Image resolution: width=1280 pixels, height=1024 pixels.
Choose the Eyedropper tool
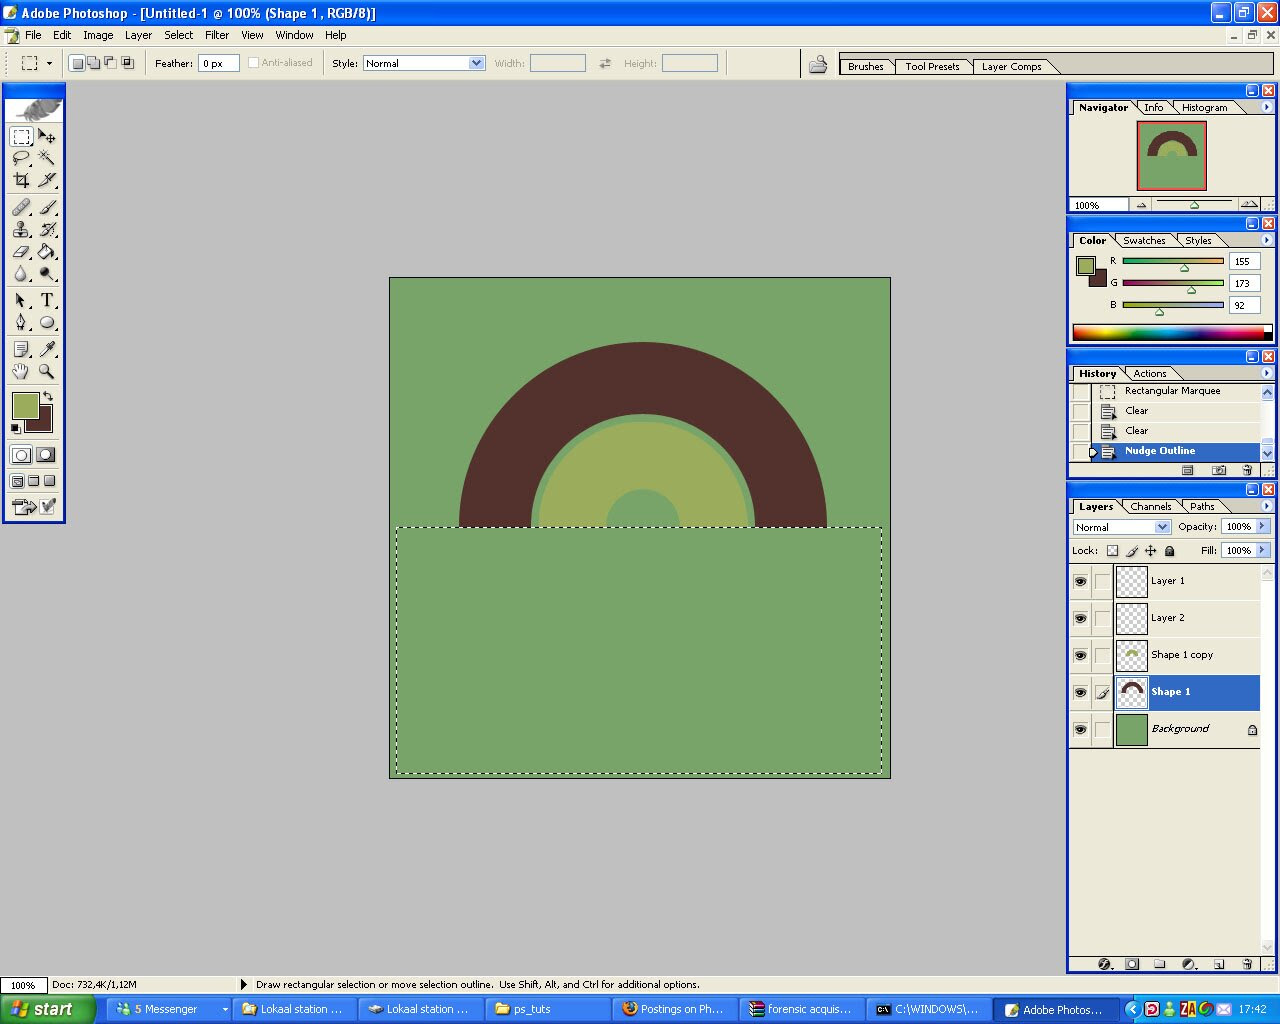coord(46,349)
